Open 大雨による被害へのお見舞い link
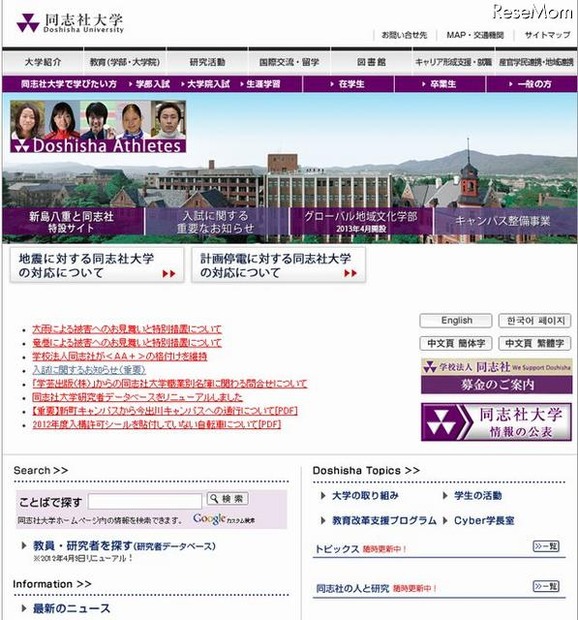578x620 pixels. (127, 329)
